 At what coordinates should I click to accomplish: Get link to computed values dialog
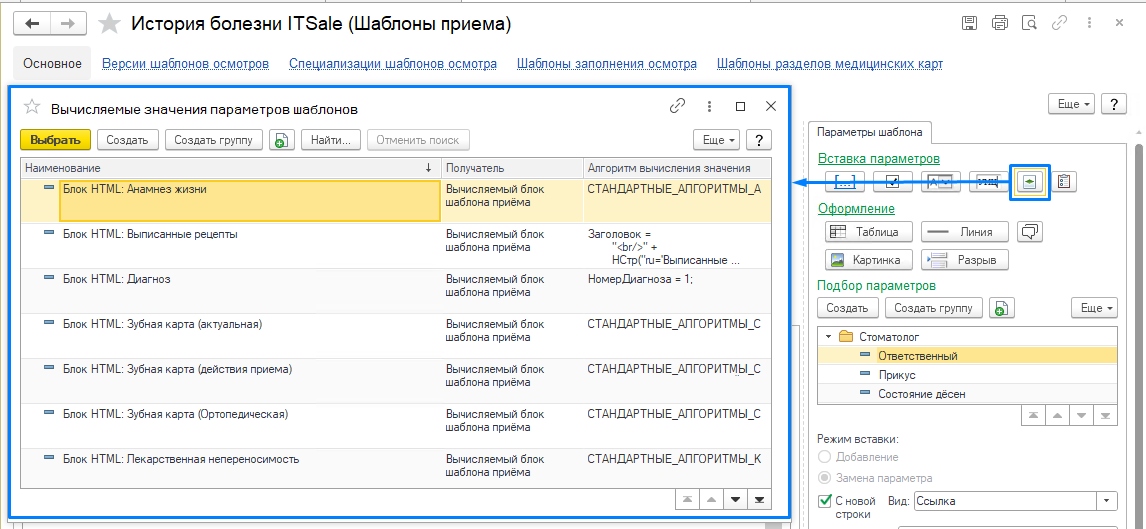coord(678,107)
